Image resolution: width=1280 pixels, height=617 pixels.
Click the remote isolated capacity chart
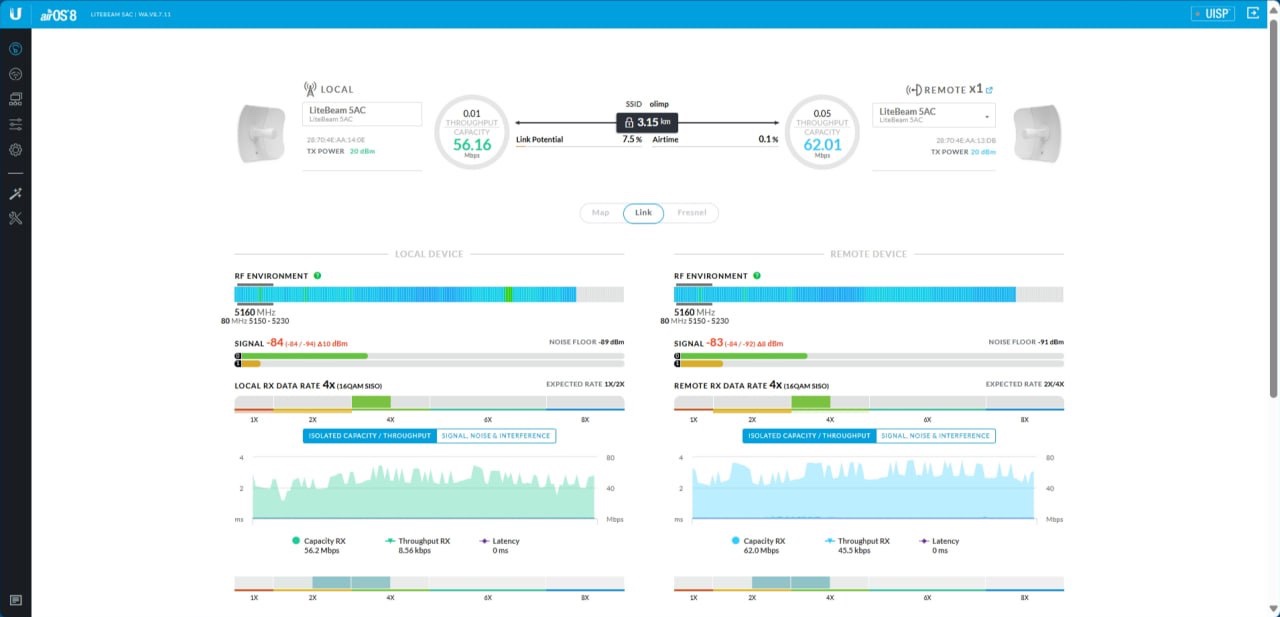(x=864, y=489)
